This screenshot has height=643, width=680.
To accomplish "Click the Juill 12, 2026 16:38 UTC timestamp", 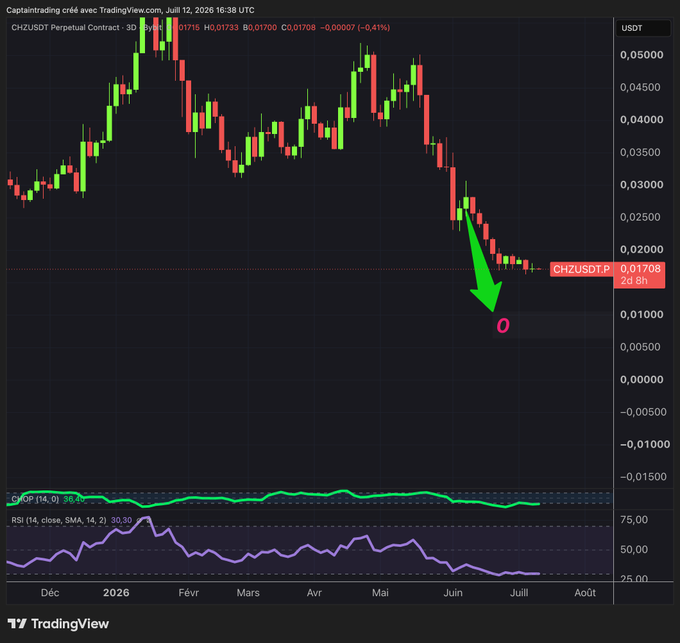I will pyautogui.click(x=210, y=10).
